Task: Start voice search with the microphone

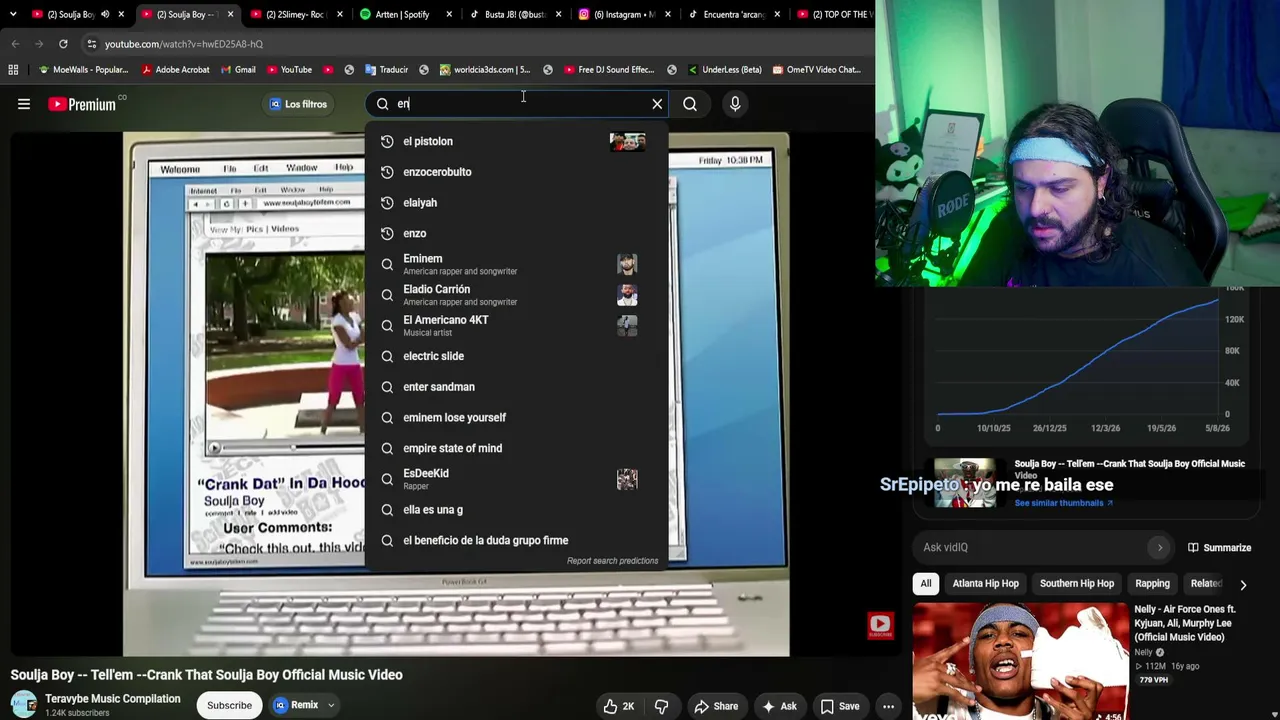Action: [735, 104]
